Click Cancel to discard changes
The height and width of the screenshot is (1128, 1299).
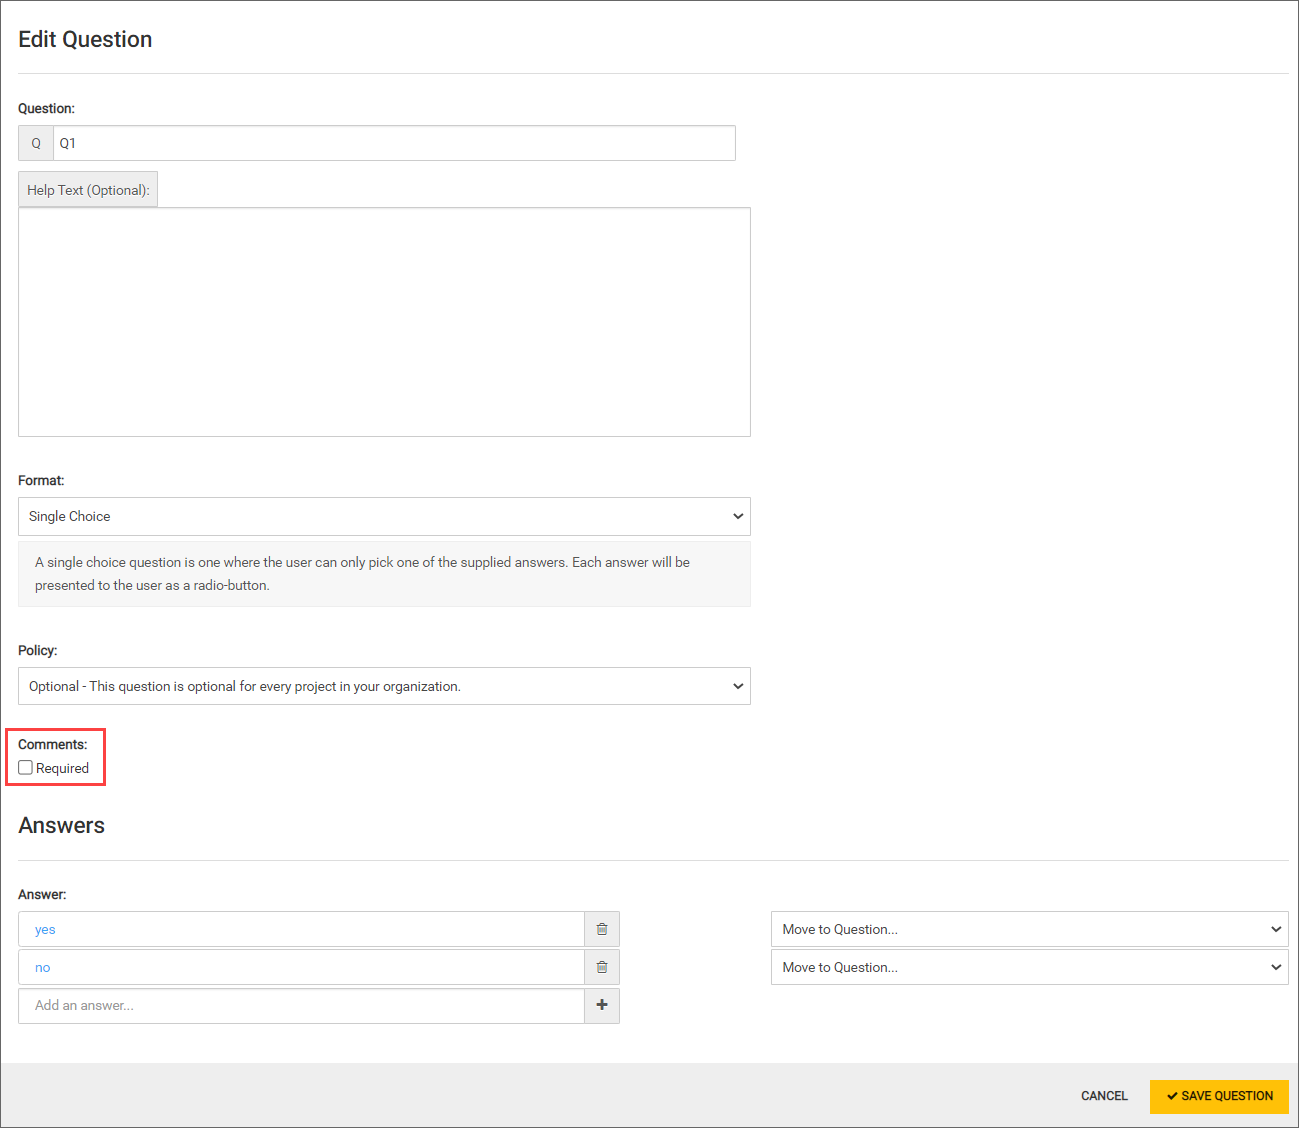tap(1104, 1096)
